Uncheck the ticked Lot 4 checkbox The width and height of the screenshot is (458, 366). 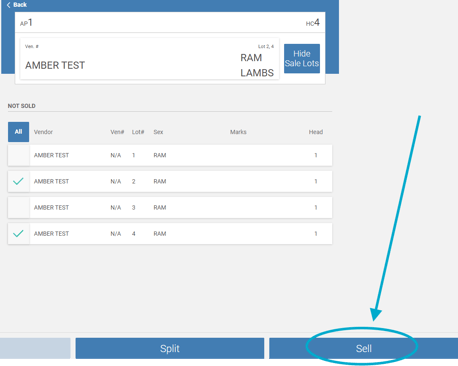(x=19, y=234)
